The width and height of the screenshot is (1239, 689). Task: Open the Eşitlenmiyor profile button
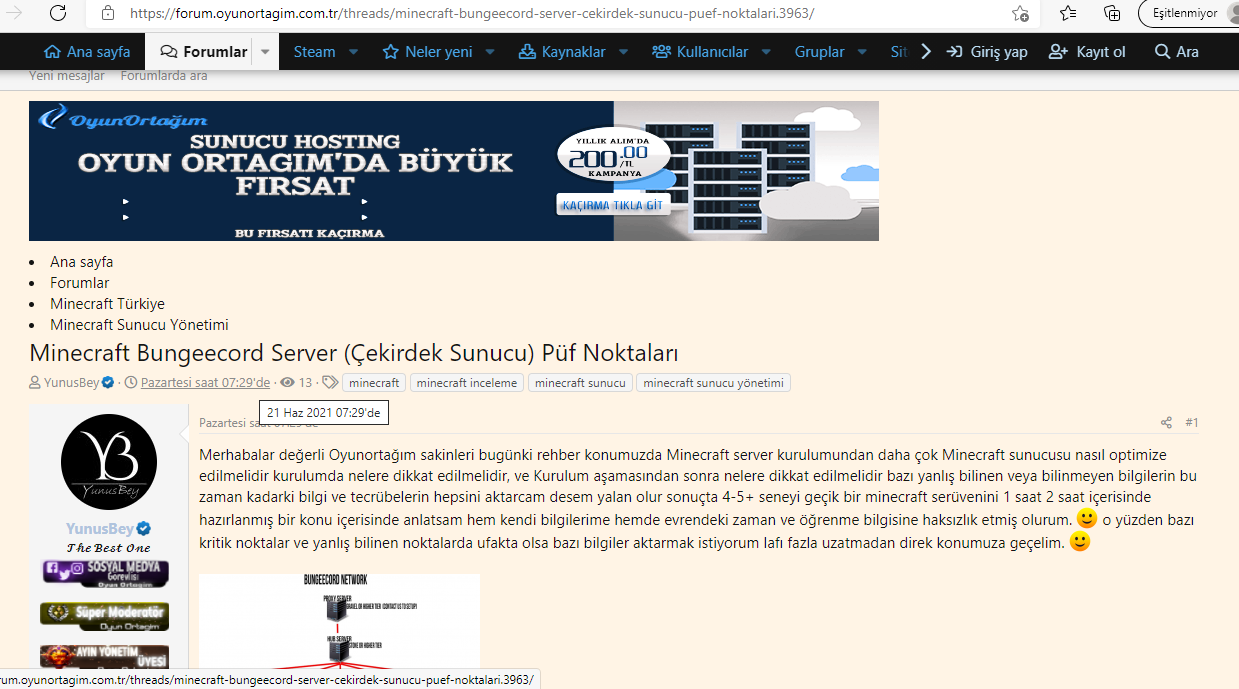(1188, 13)
